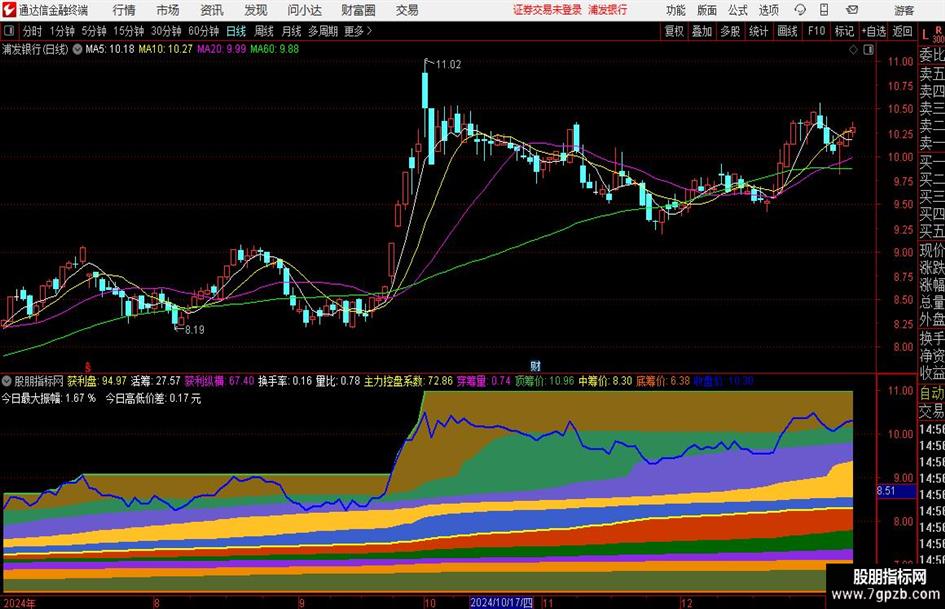Click the 换手率: 0.16 indicator value
The image size is (945, 609).
(285, 381)
